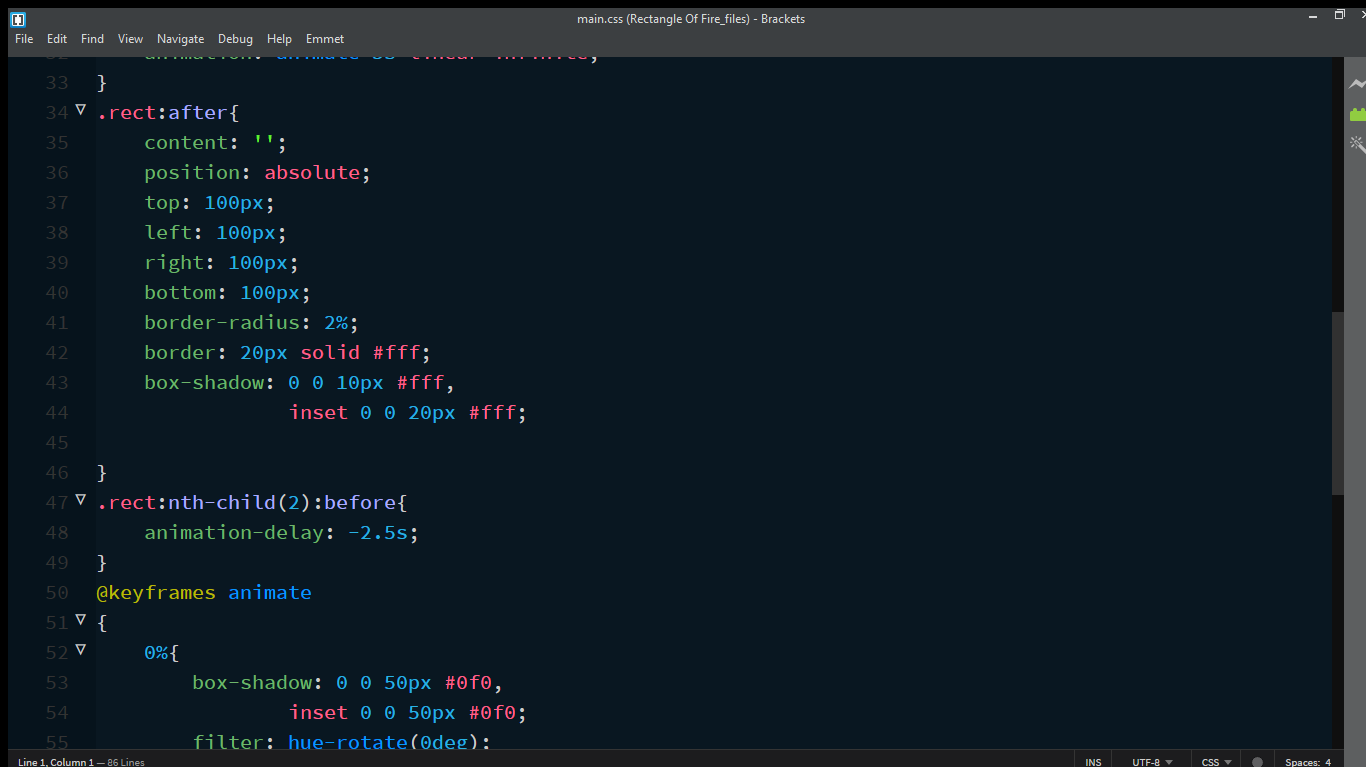Collapse the keyframes block at line 51
Image resolution: width=1366 pixels, height=767 pixels.
pyautogui.click(x=81, y=620)
